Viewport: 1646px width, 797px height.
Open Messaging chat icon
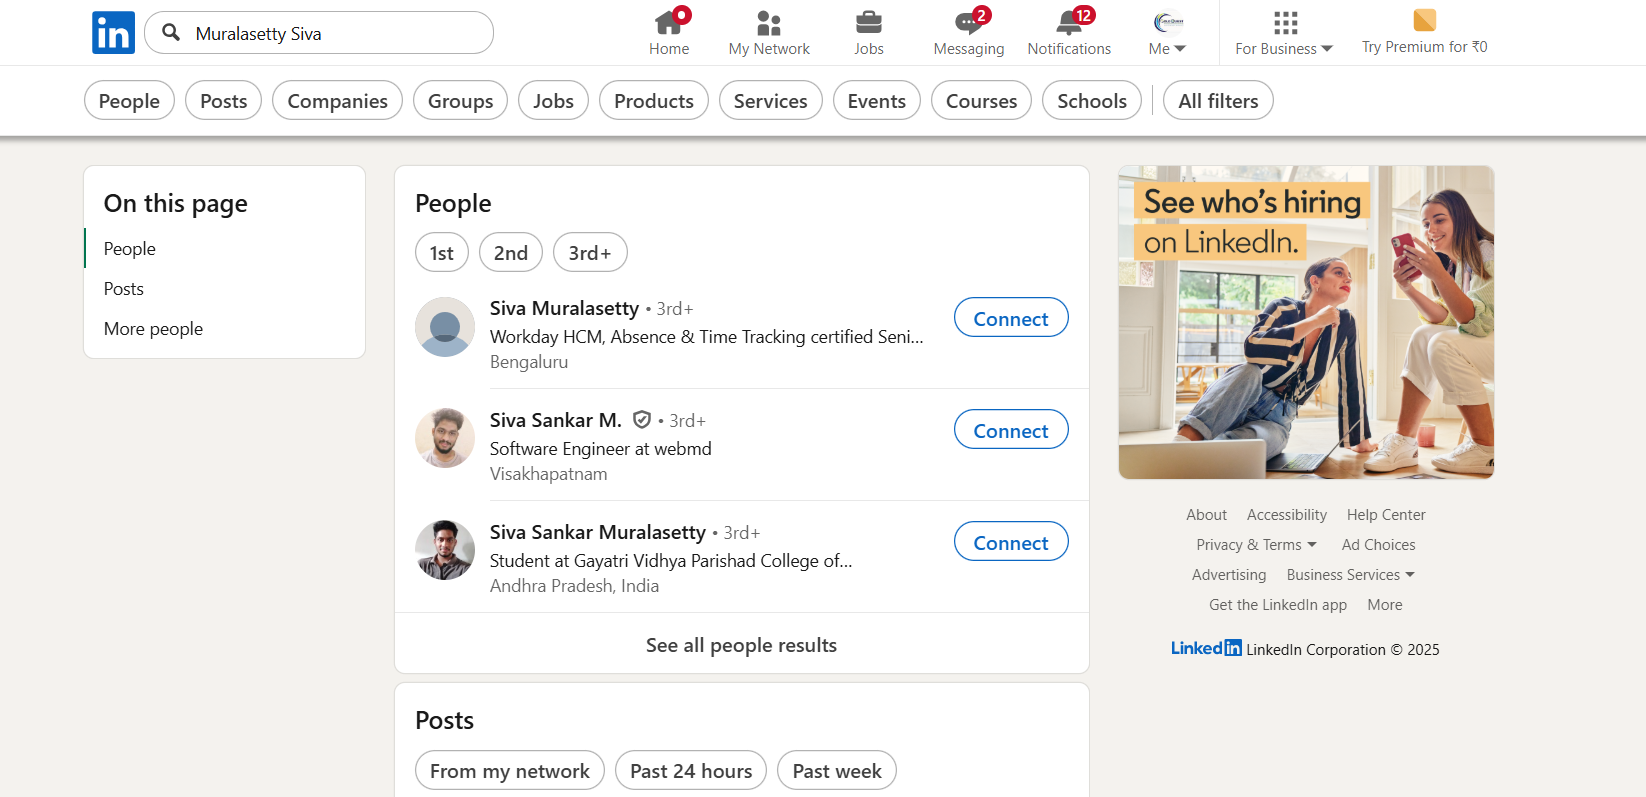pyautogui.click(x=968, y=23)
